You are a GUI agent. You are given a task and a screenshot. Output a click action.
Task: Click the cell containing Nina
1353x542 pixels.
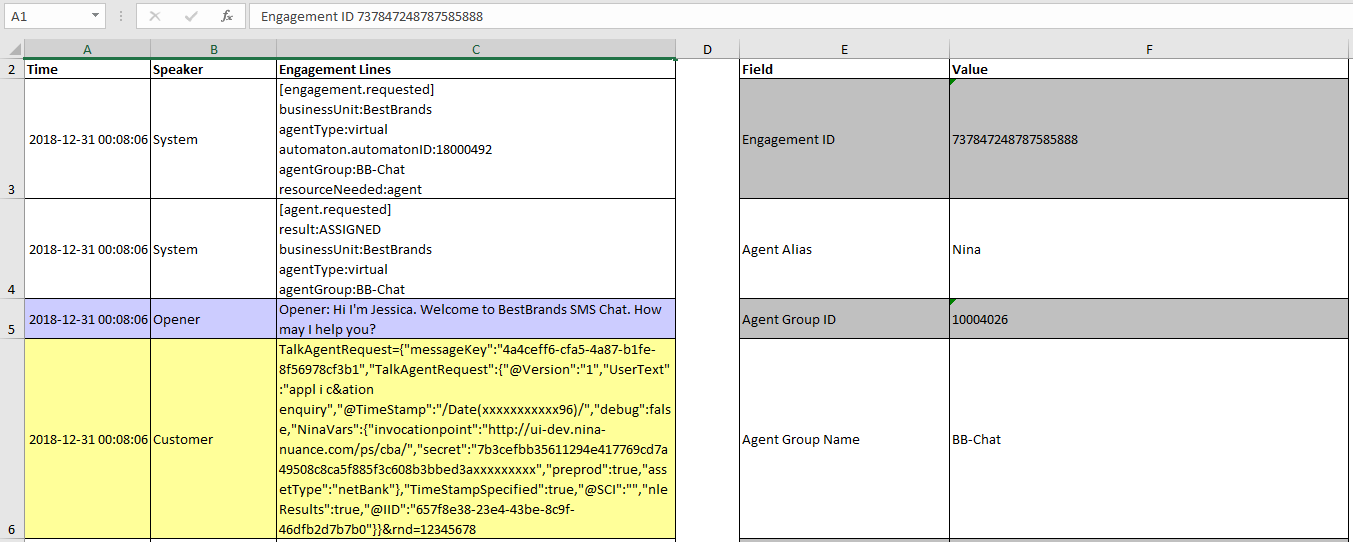pos(1149,250)
